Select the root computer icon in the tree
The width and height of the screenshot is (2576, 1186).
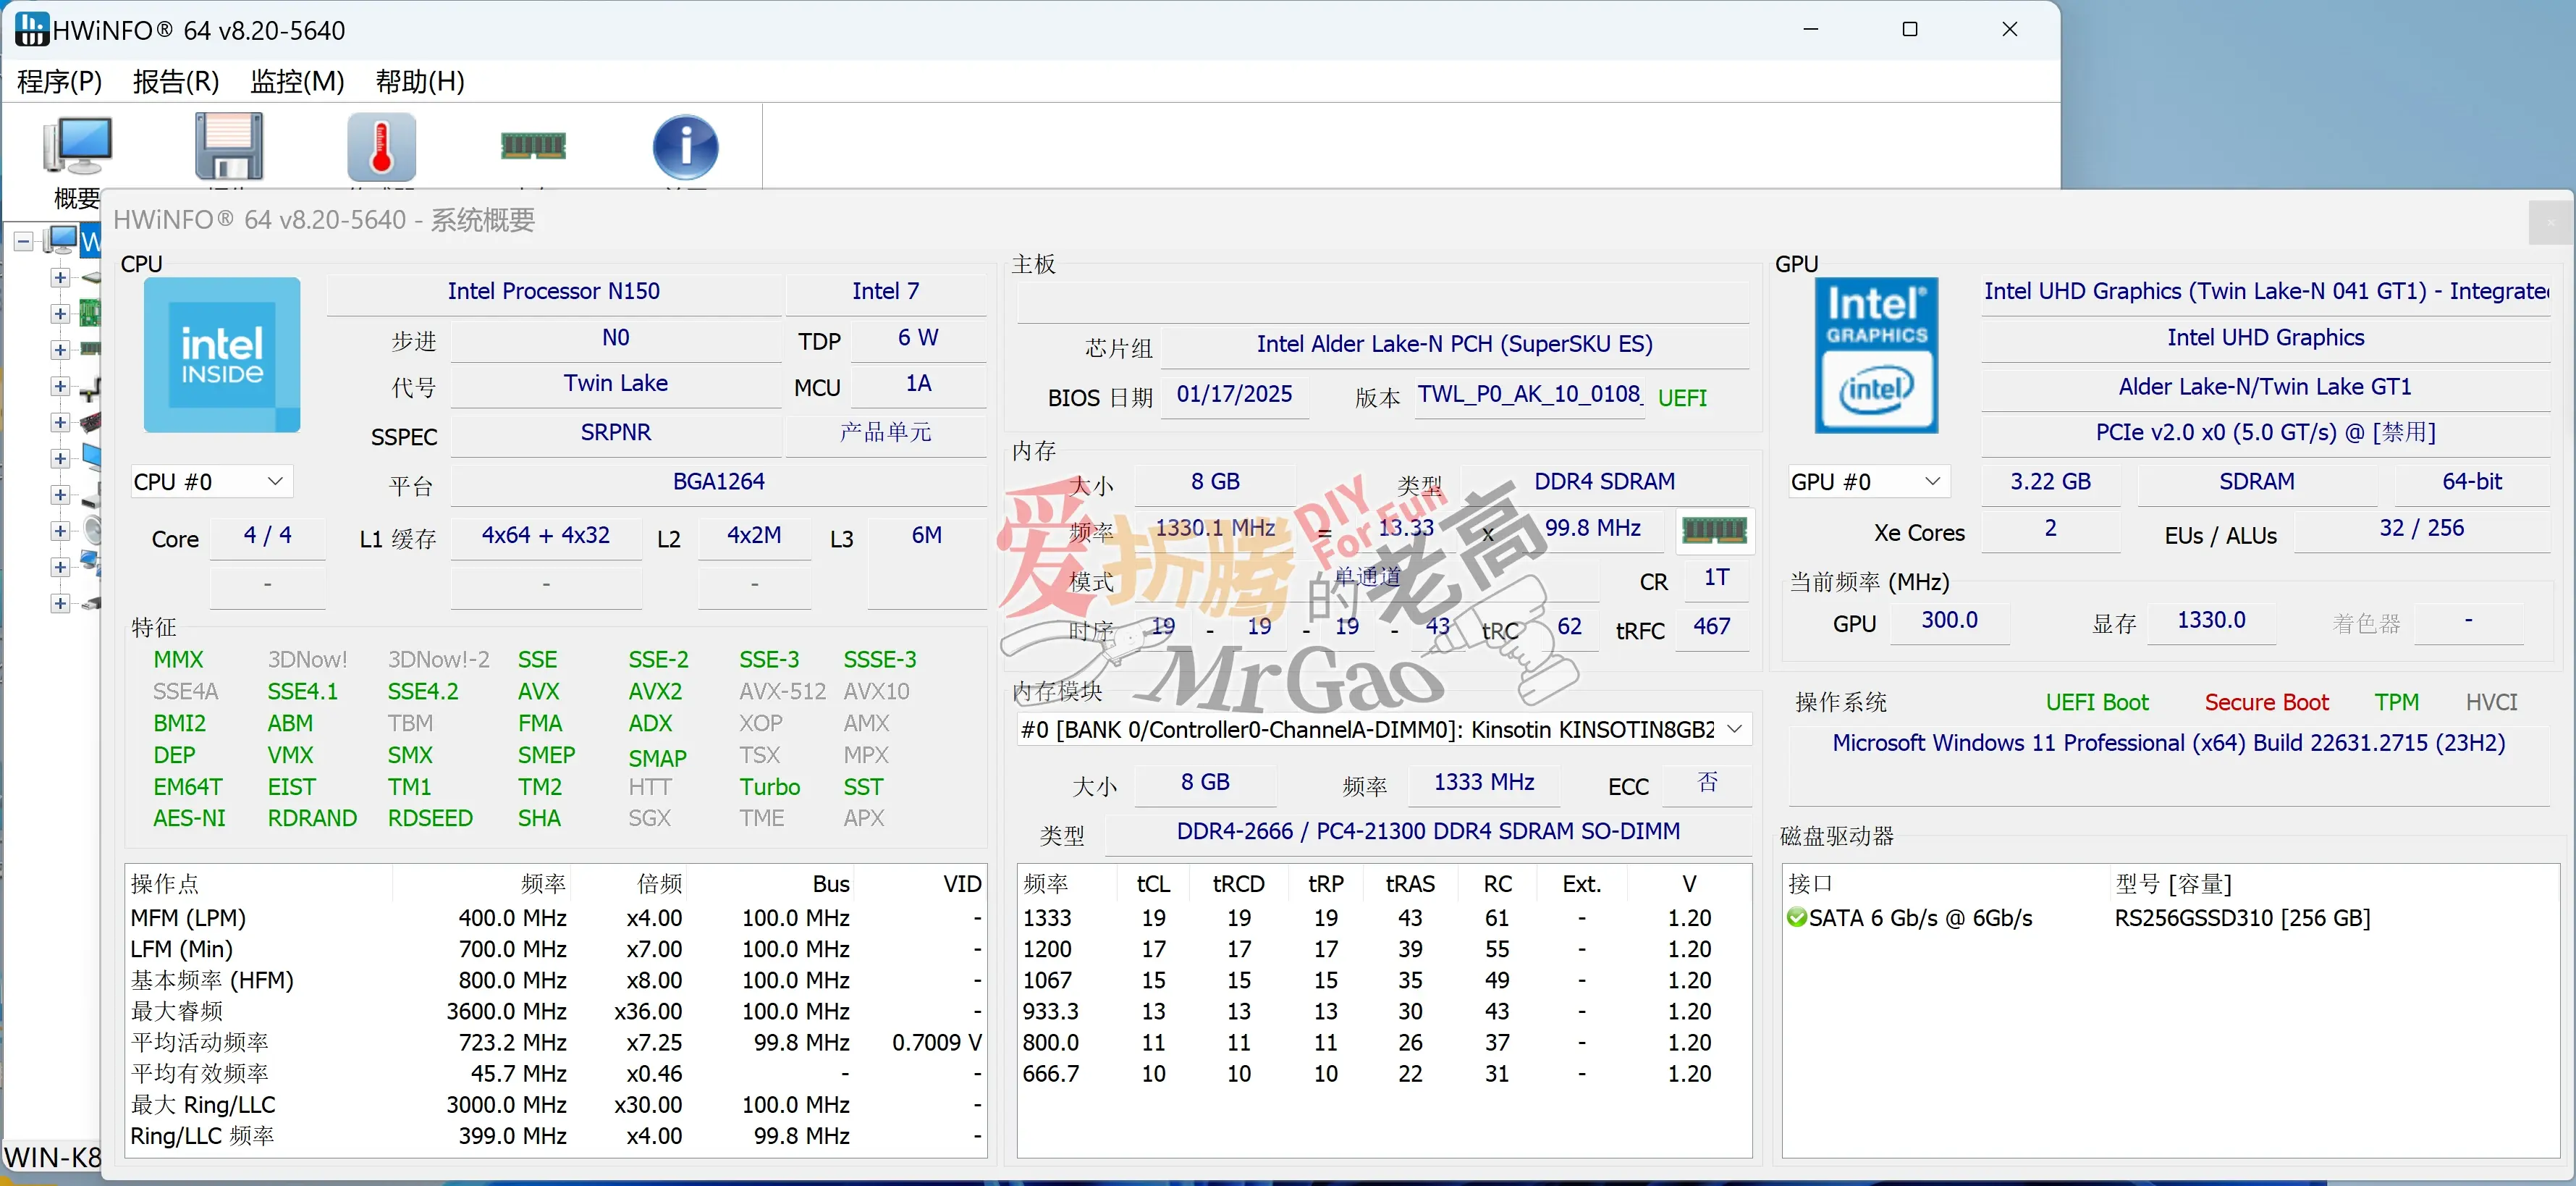[62, 240]
